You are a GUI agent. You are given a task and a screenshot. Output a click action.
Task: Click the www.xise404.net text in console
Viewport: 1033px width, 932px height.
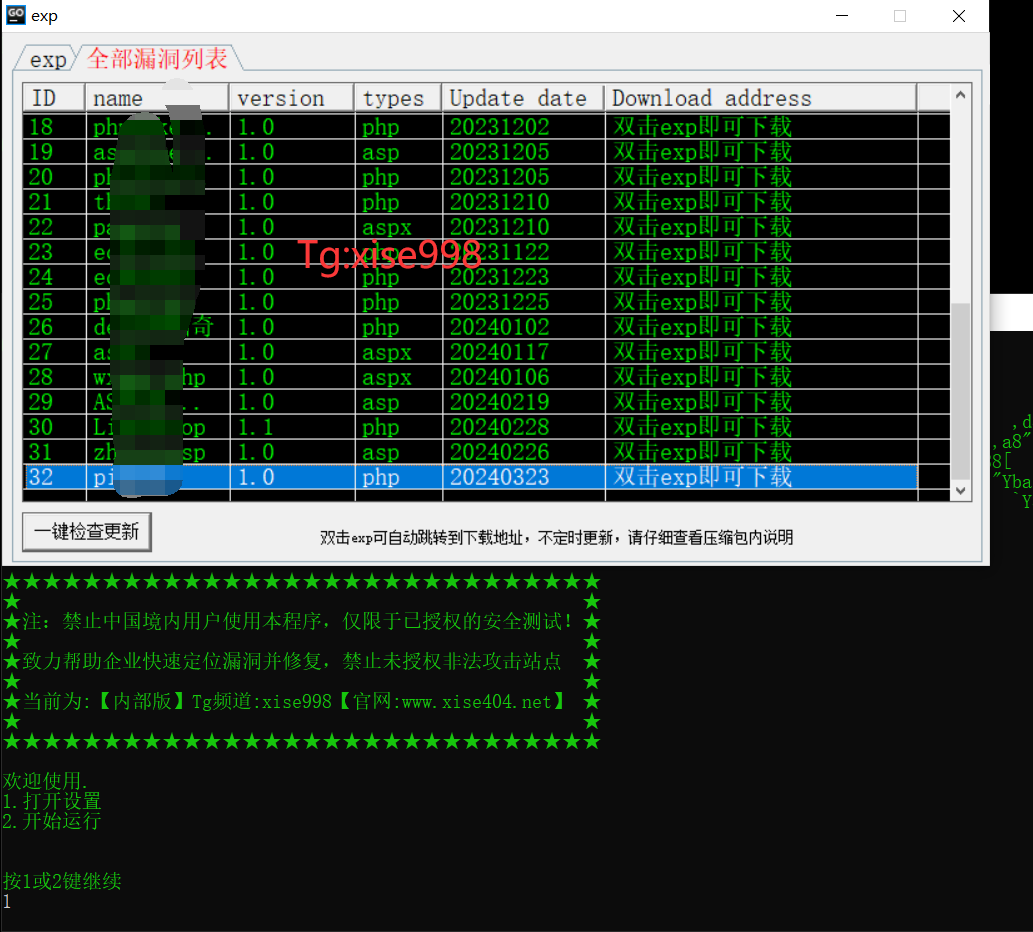pos(476,702)
